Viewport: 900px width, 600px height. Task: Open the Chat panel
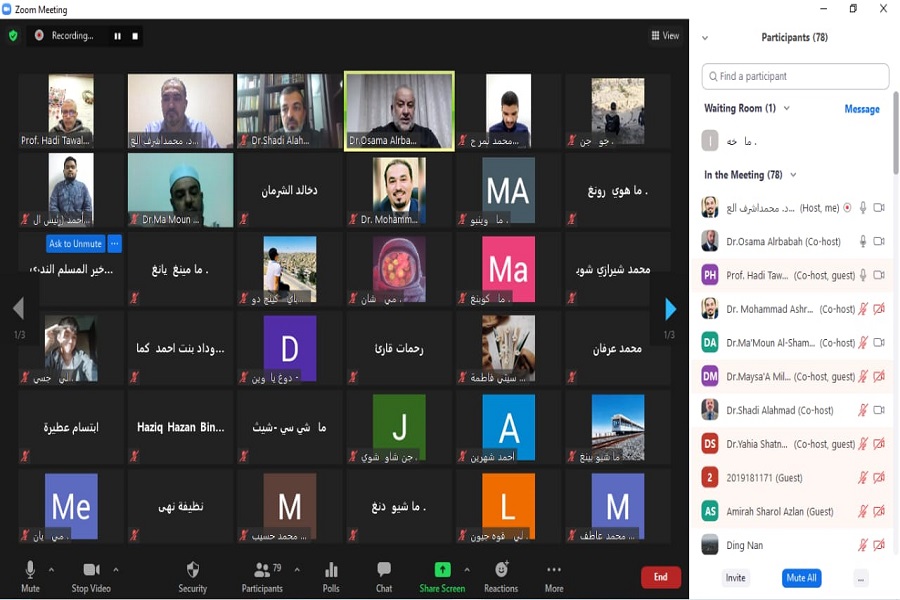[x=384, y=576]
